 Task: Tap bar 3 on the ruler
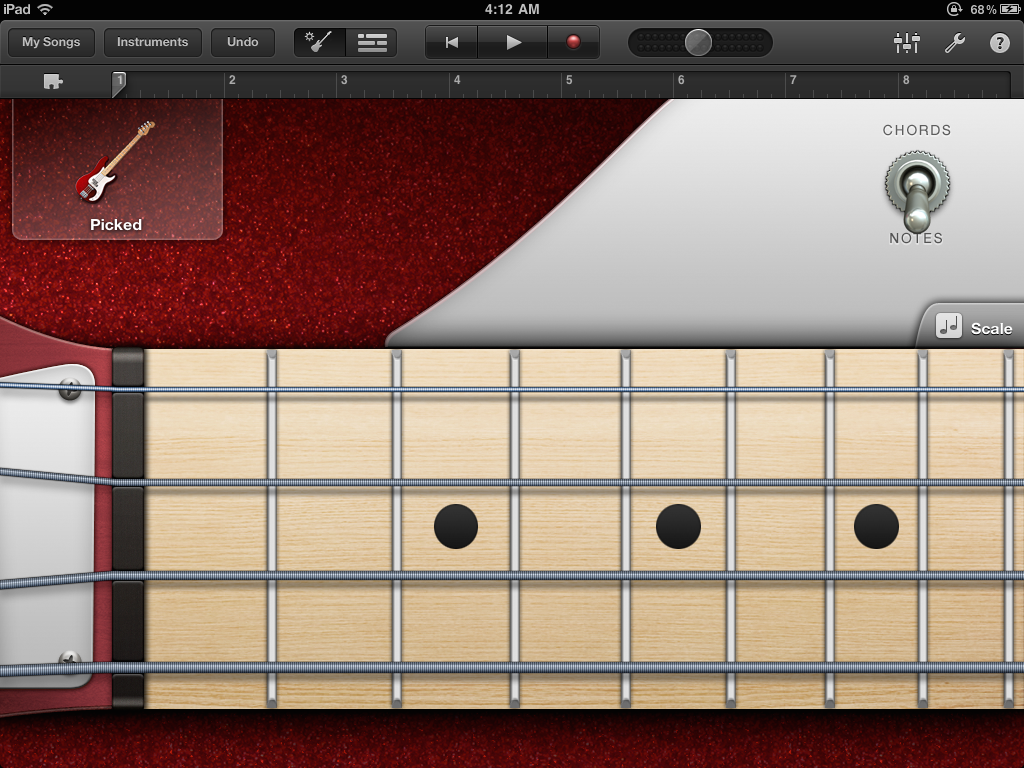pos(344,80)
